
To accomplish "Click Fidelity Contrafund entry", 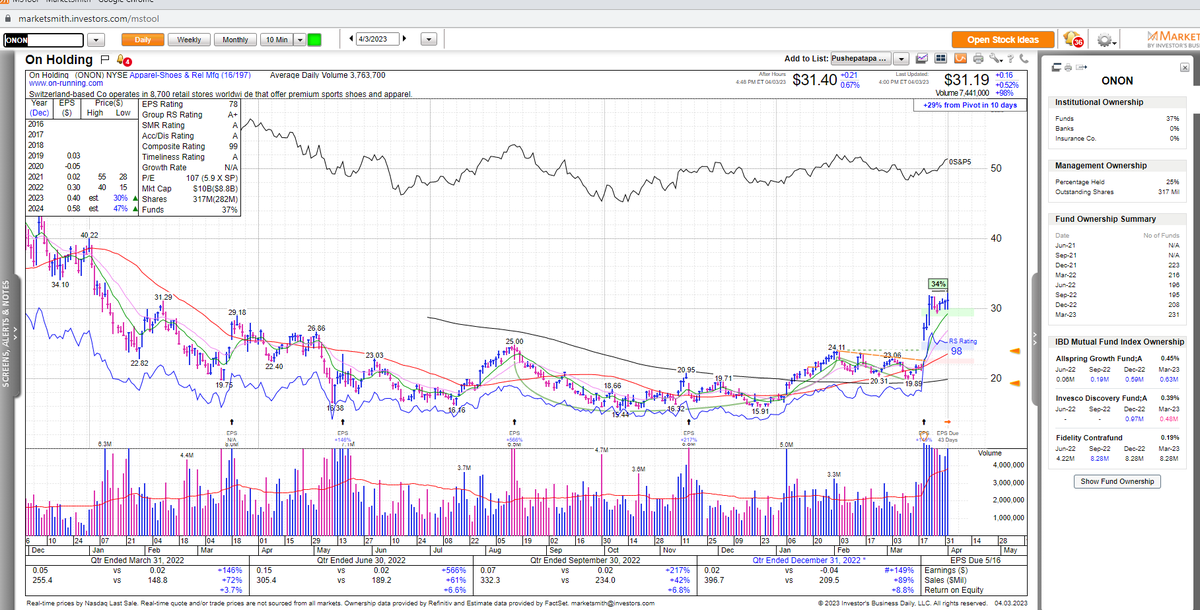I will click(1091, 437).
